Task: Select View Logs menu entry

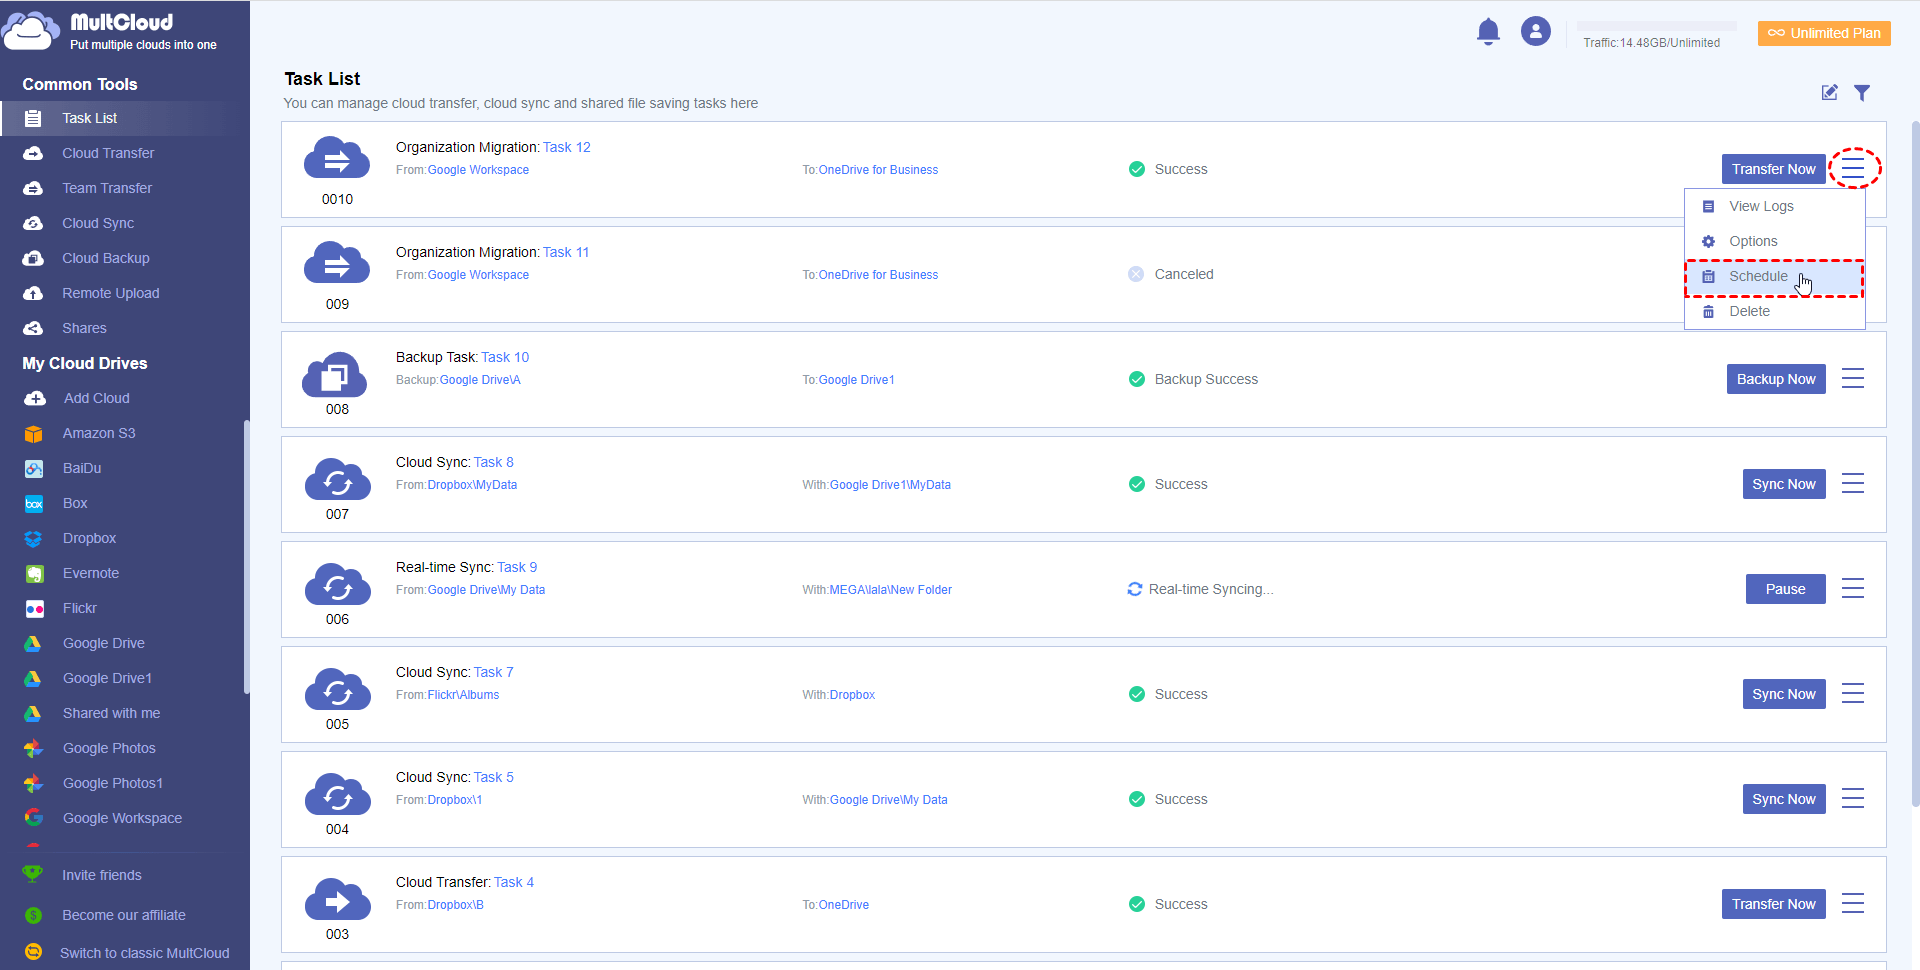Action: tap(1760, 207)
